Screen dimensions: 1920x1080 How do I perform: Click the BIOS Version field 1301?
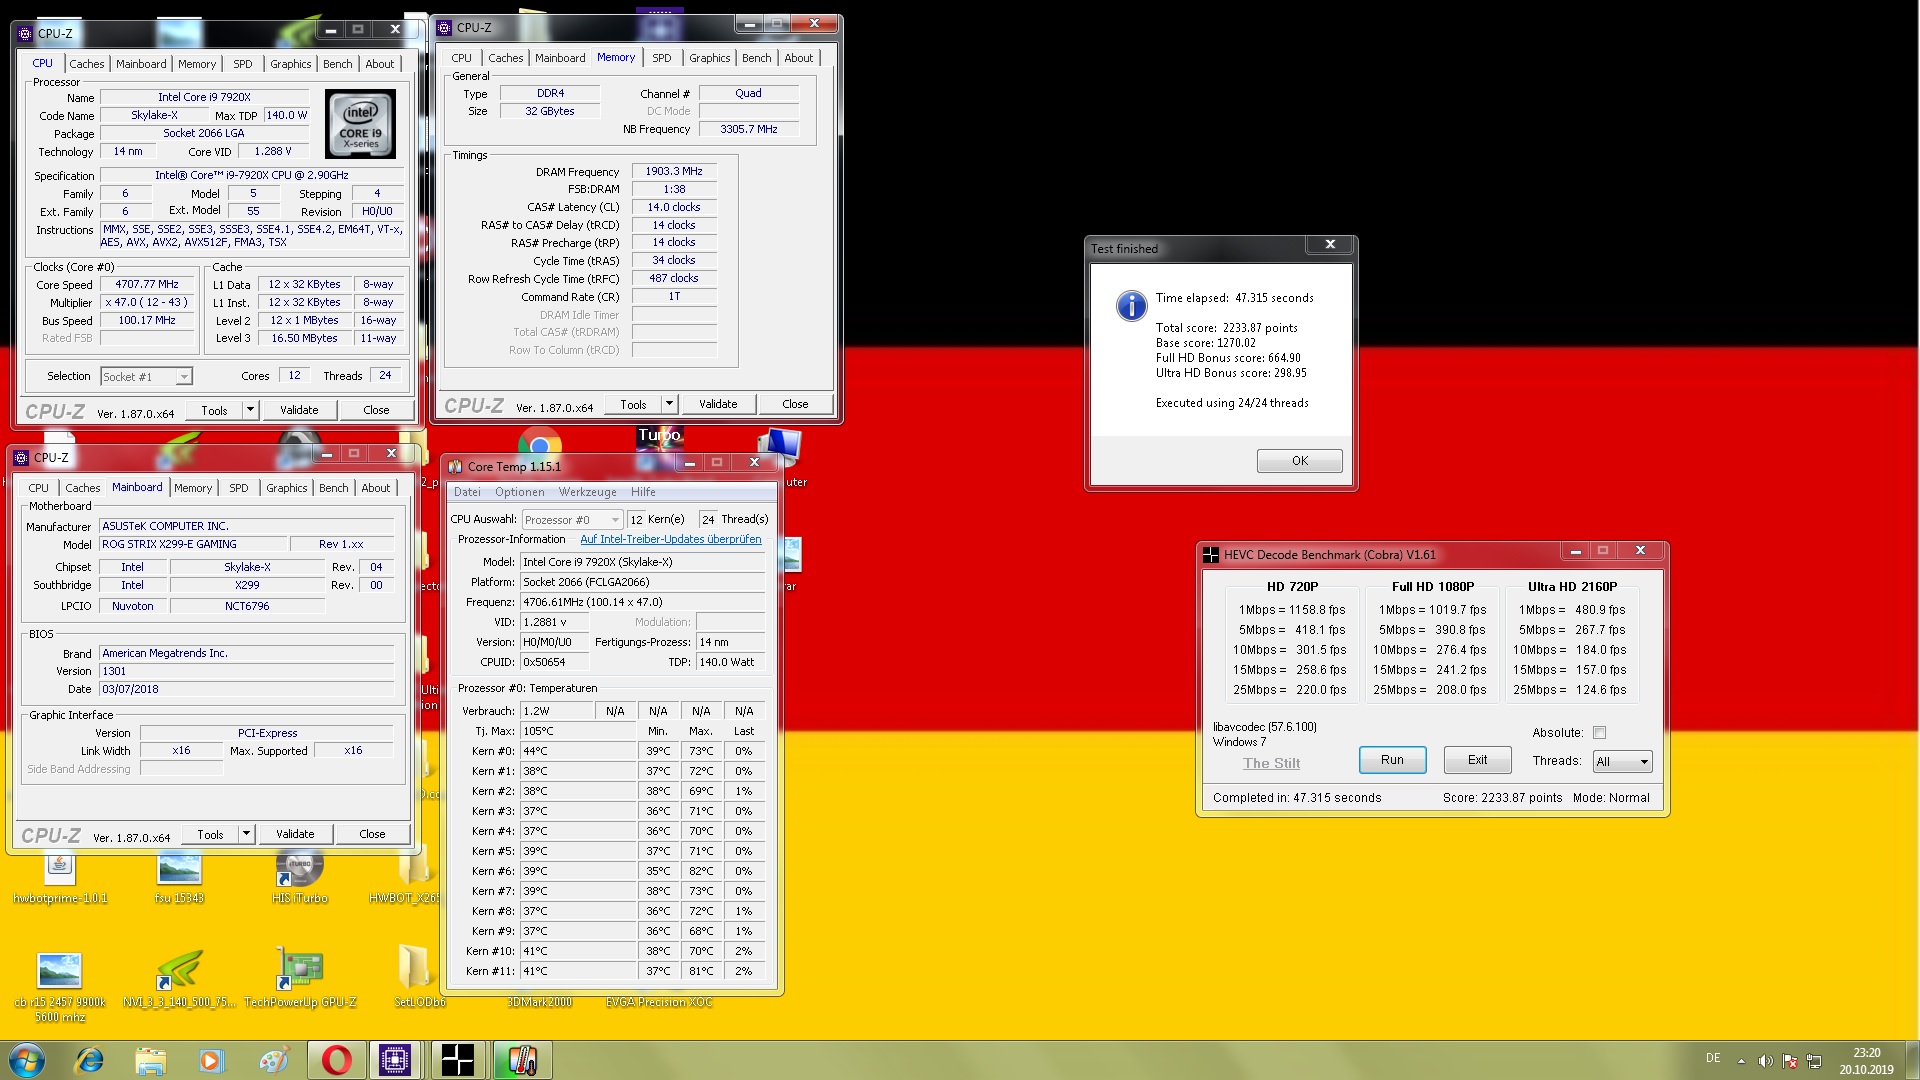pos(248,671)
